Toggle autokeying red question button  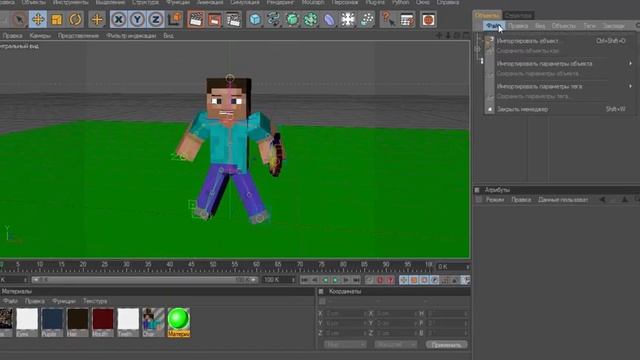(390, 280)
